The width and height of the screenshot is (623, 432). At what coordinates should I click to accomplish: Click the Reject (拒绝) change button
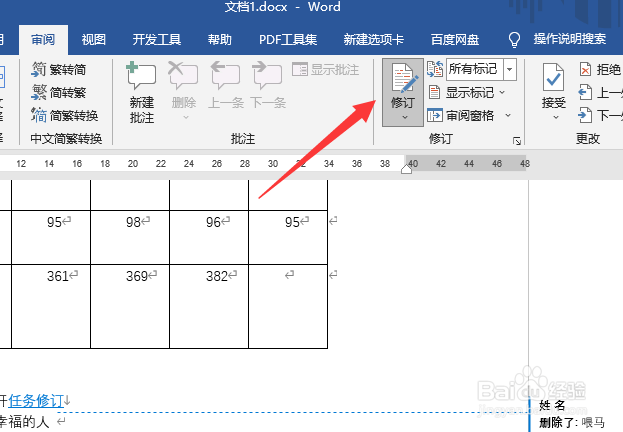coord(600,70)
